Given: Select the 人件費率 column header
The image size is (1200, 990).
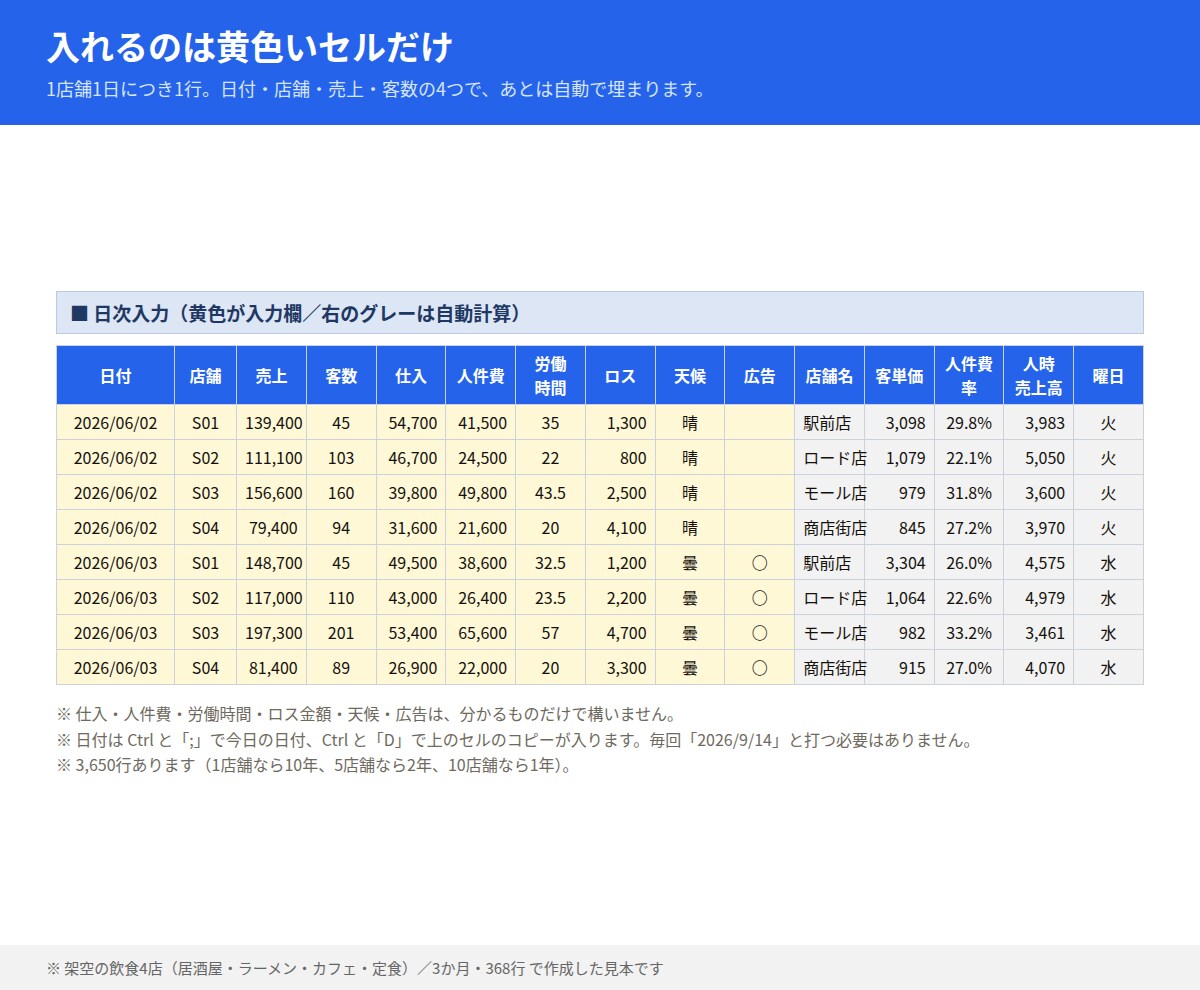Looking at the screenshot, I should 969,376.
